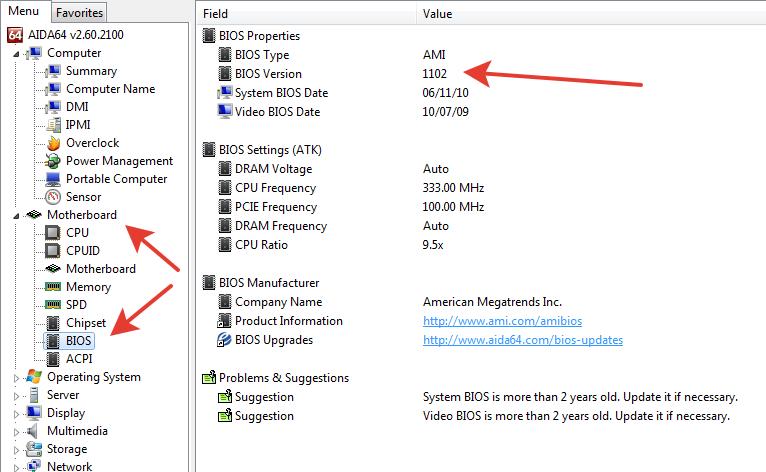Click the BIOS Properties section icon
Screen dimensions: 766x472
coord(209,36)
